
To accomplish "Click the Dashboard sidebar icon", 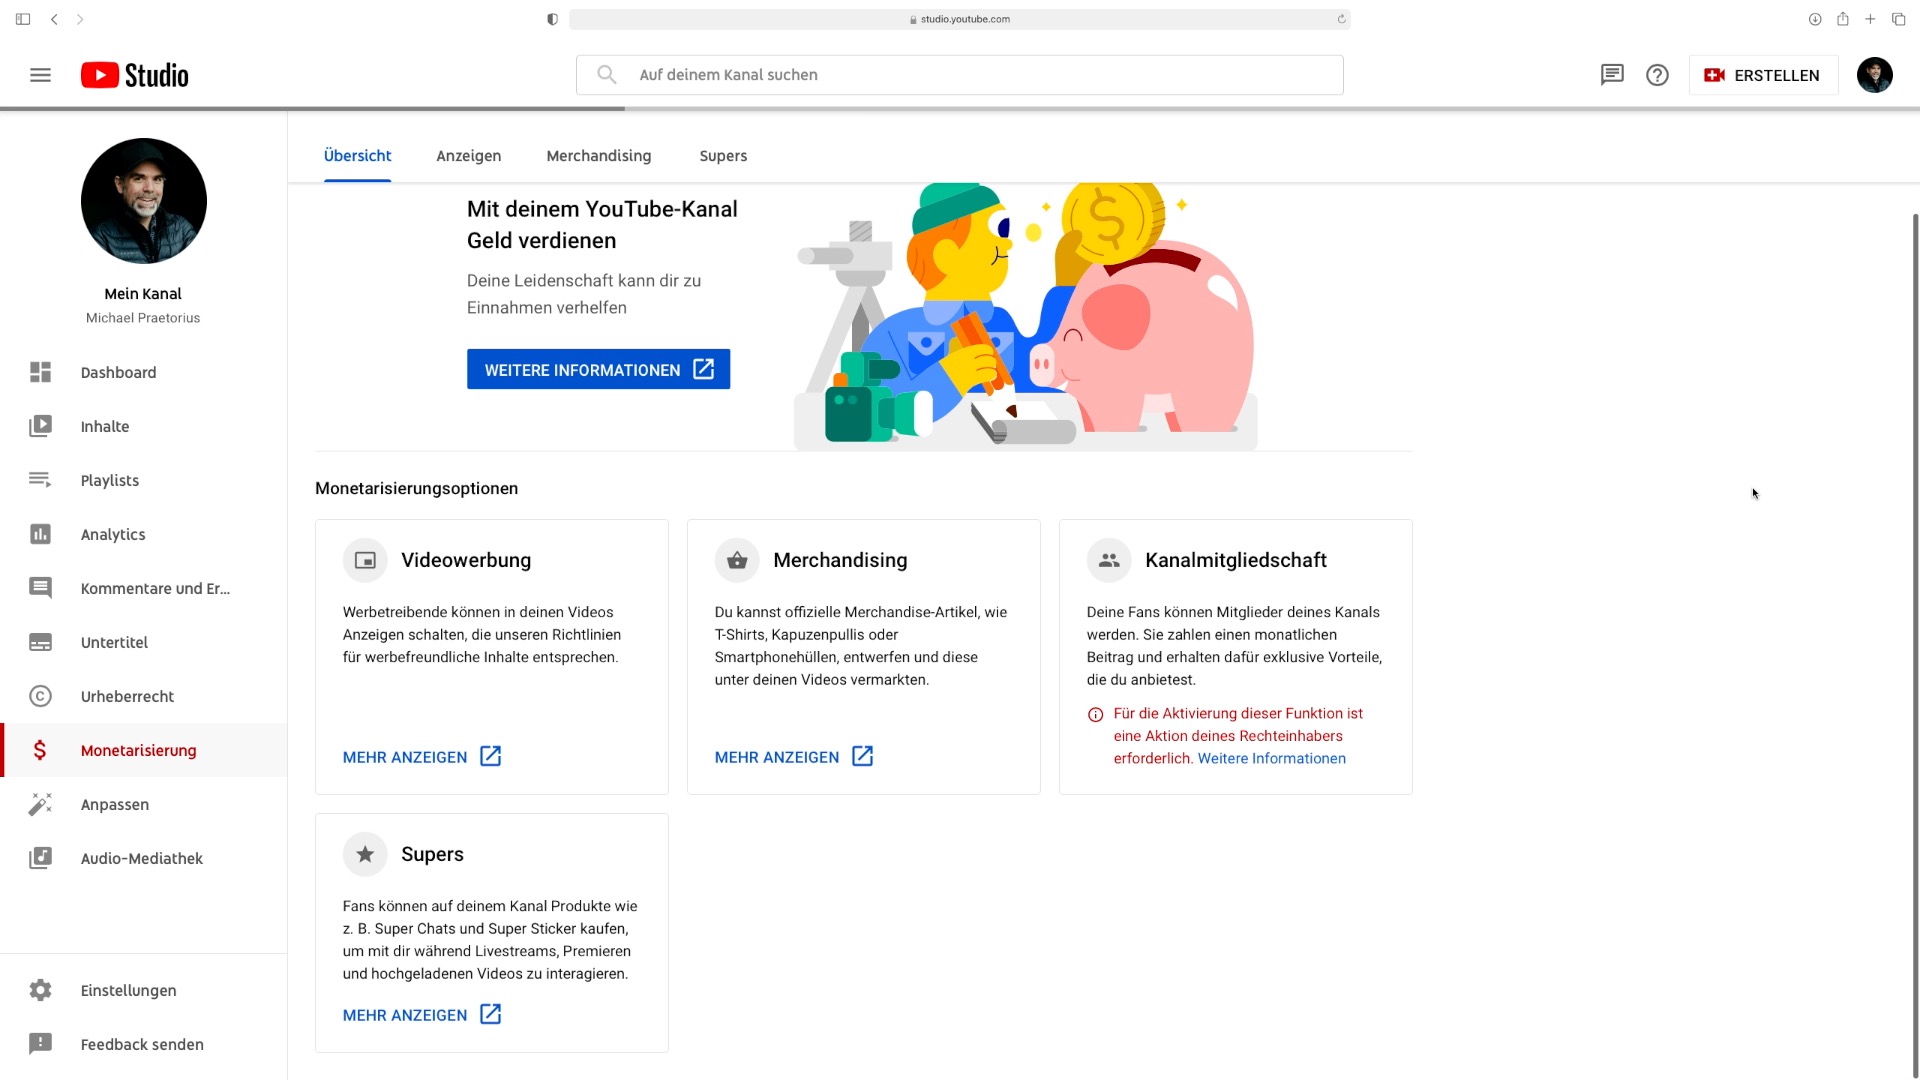I will click(40, 372).
